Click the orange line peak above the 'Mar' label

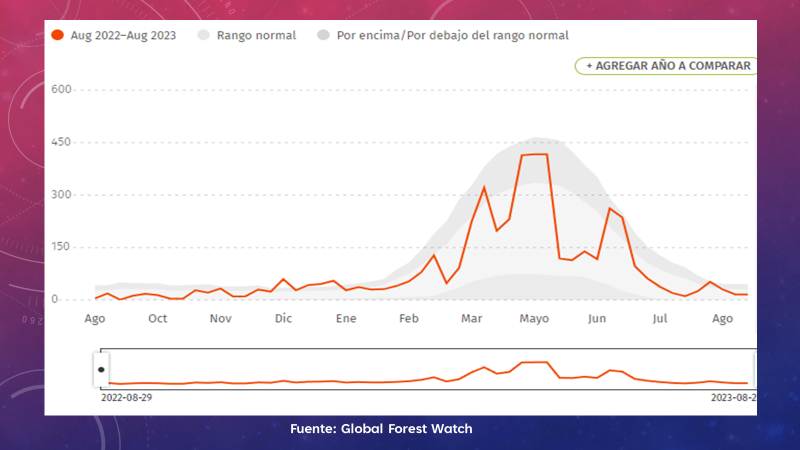pyautogui.click(x=484, y=188)
